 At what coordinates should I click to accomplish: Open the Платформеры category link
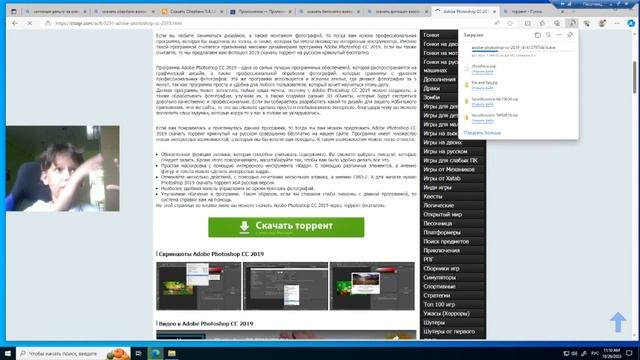[x=442, y=232]
